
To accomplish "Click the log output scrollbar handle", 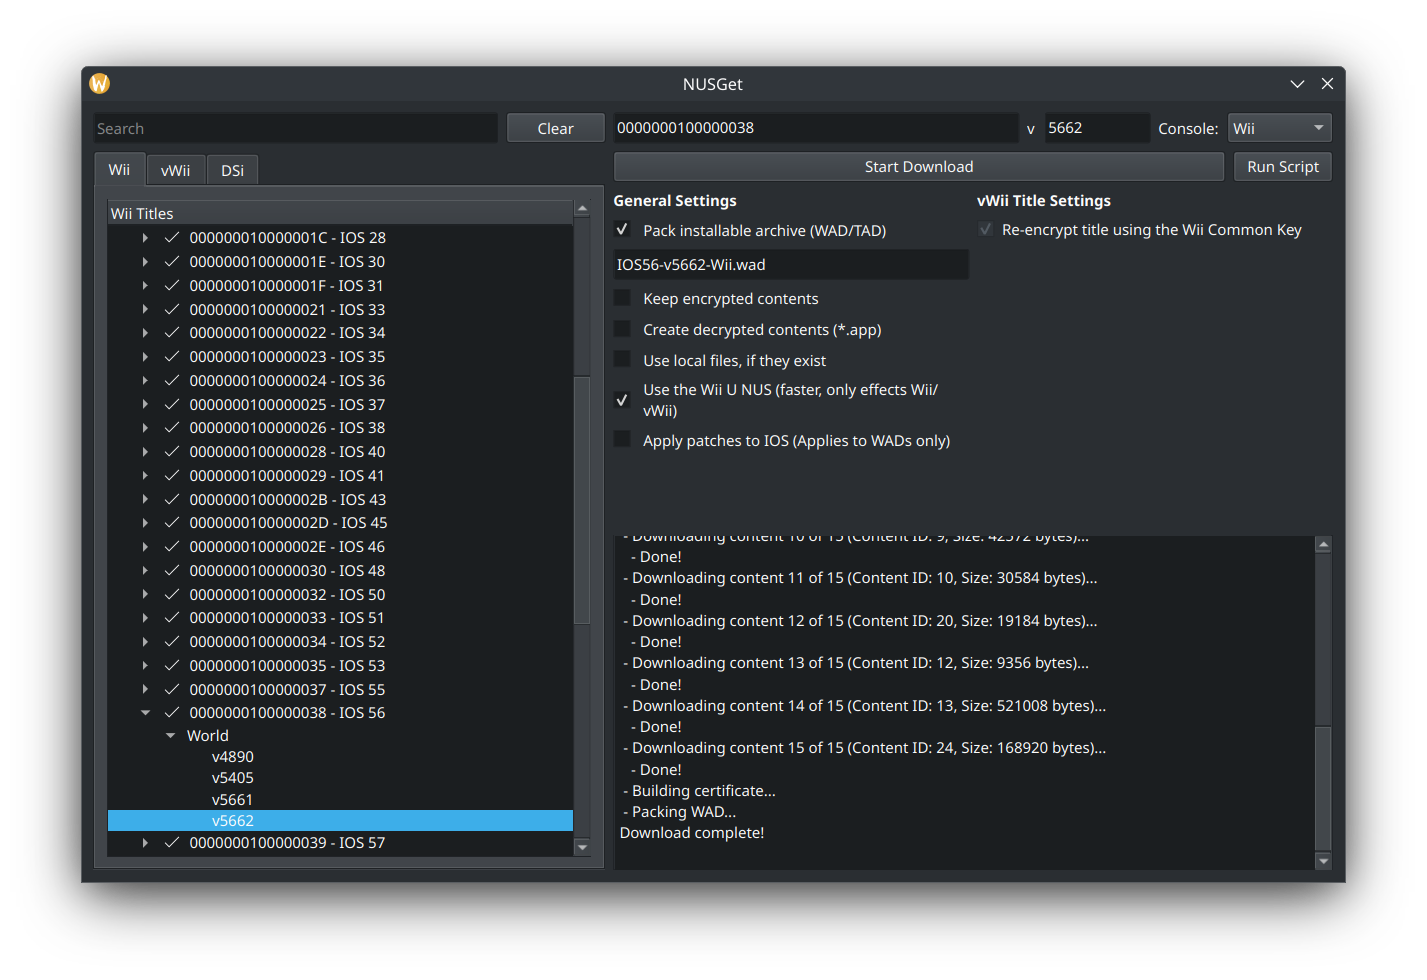I will pyautogui.click(x=1323, y=787).
